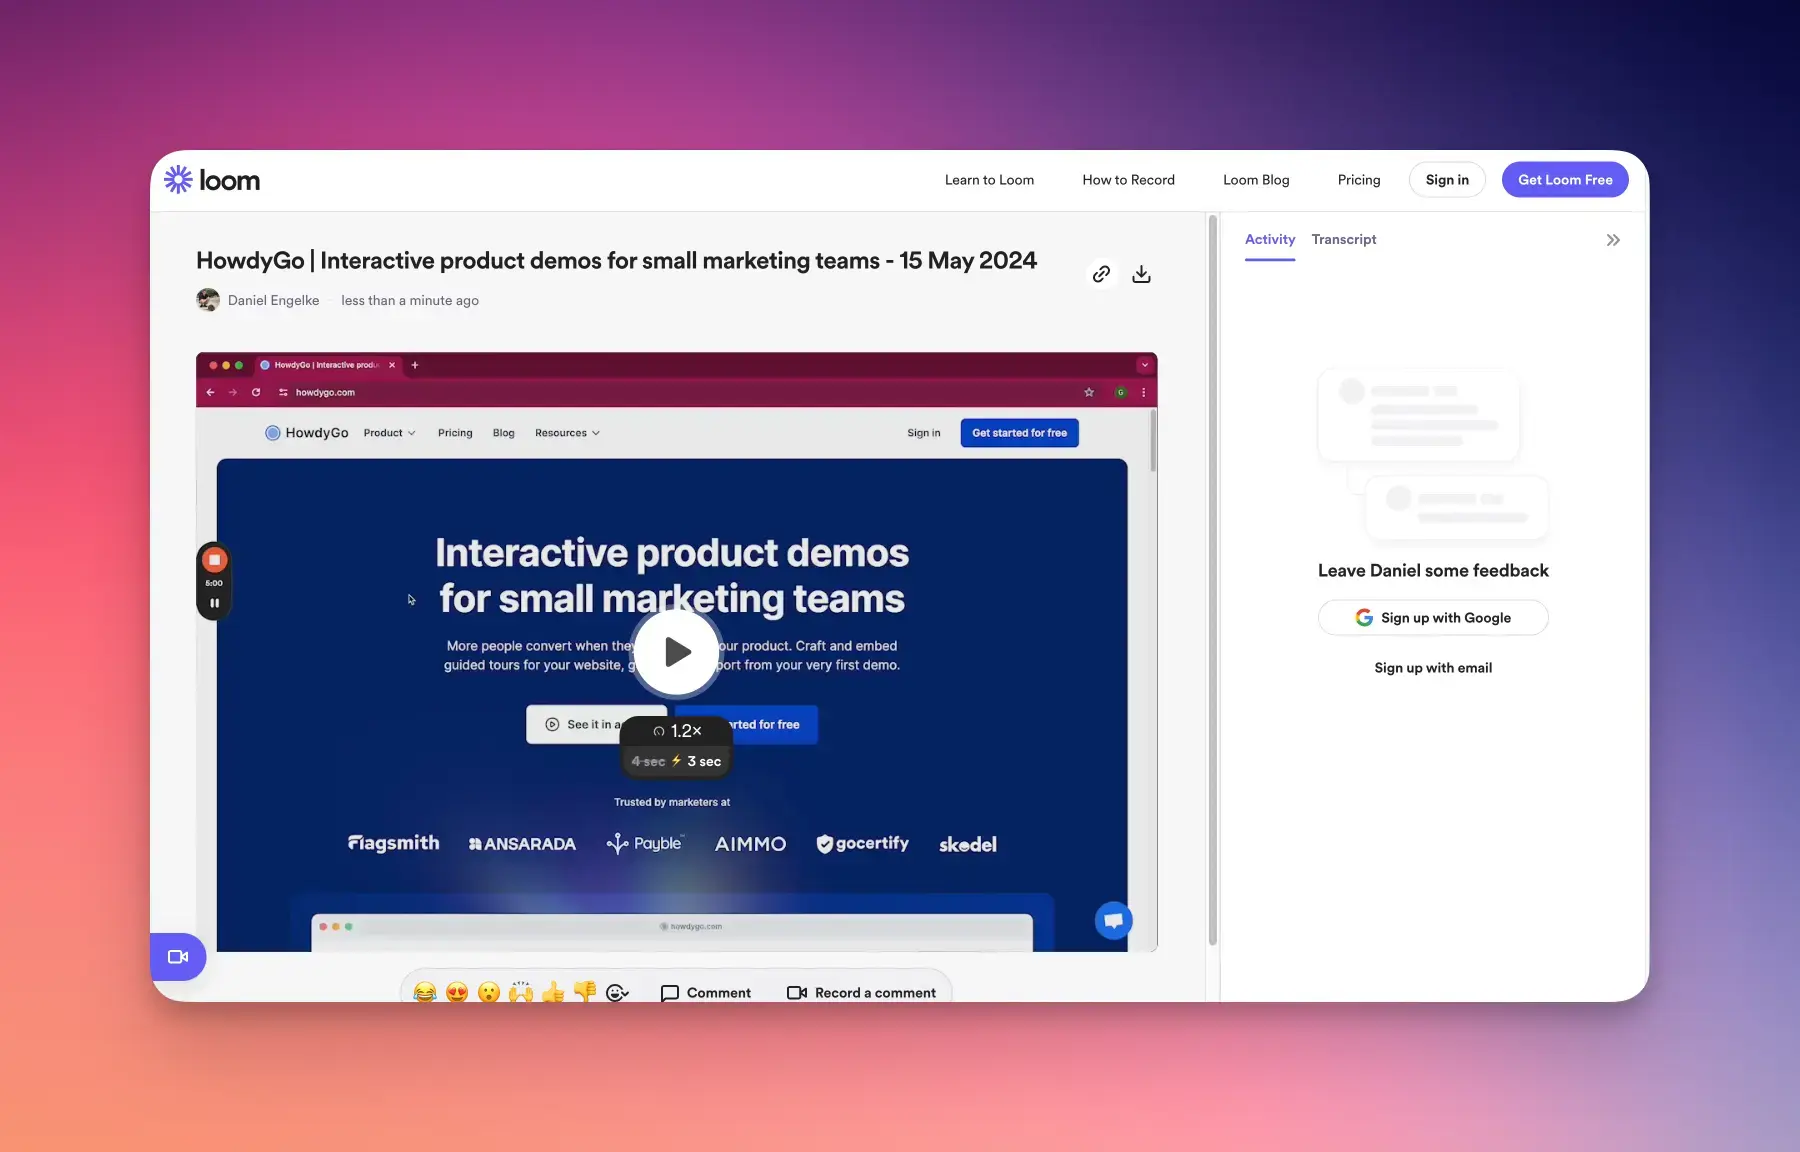Click the main page vertical scrollbar
The image size is (1800, 1152).
[1212, 580]
